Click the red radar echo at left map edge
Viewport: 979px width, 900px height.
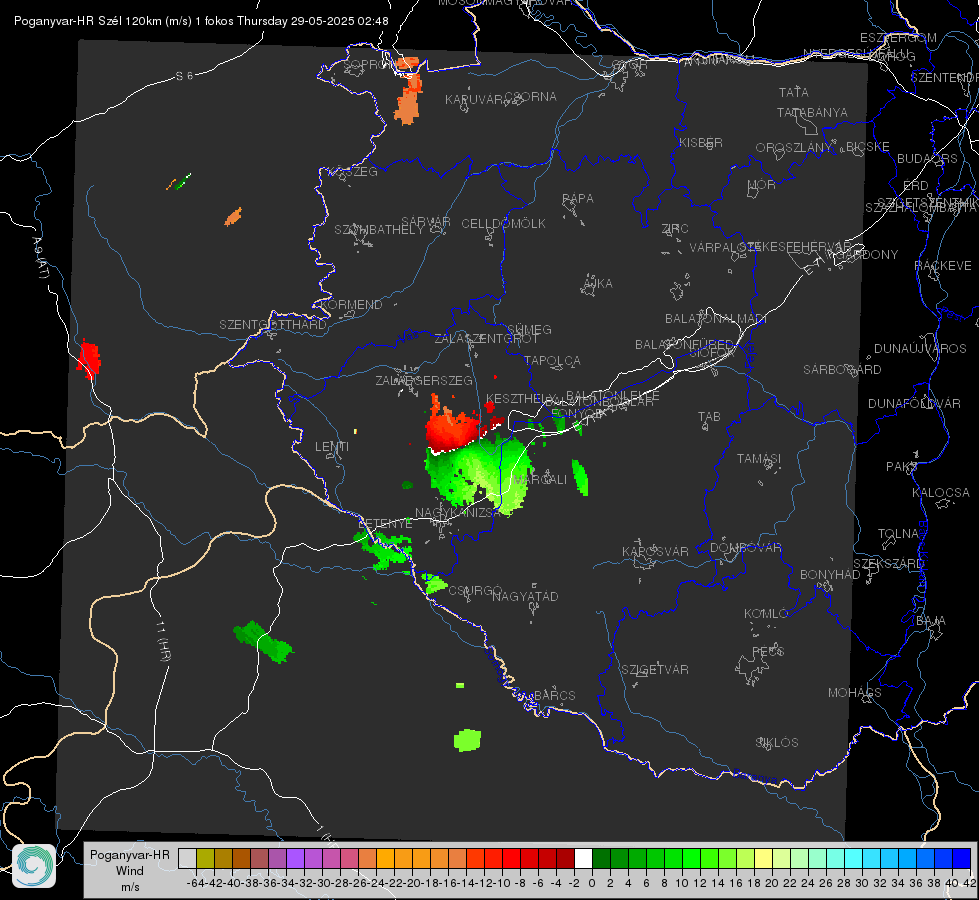click(x=89, y=360)
